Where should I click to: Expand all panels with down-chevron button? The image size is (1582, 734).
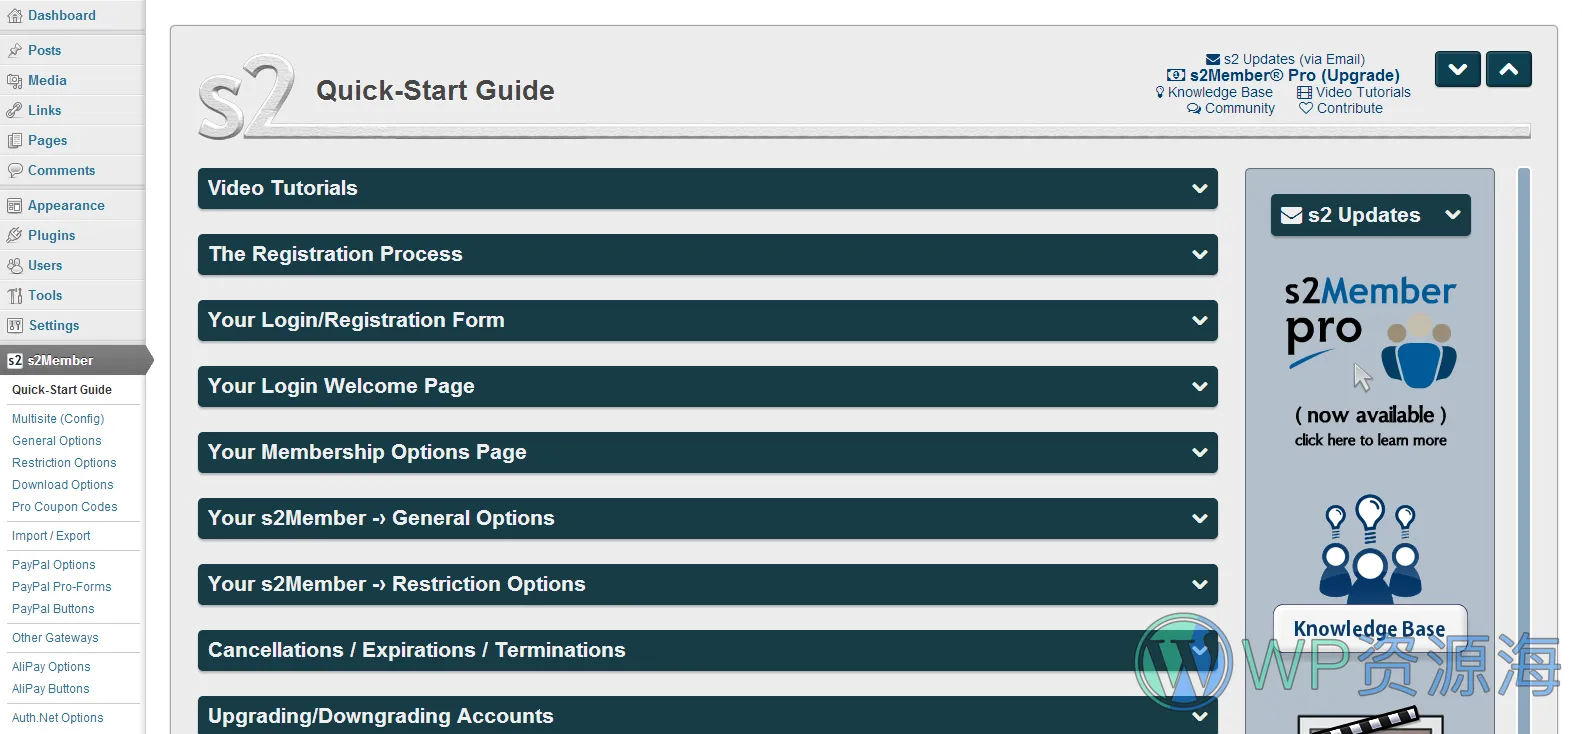pos(1458,69)
